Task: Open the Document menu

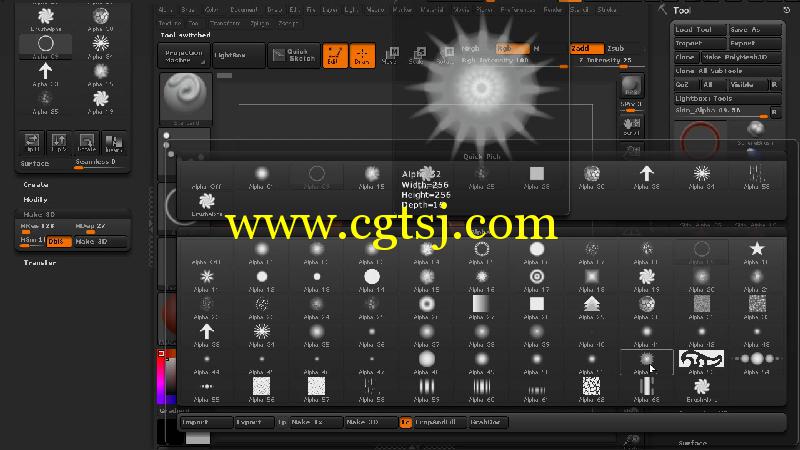Action: [243, 10]
